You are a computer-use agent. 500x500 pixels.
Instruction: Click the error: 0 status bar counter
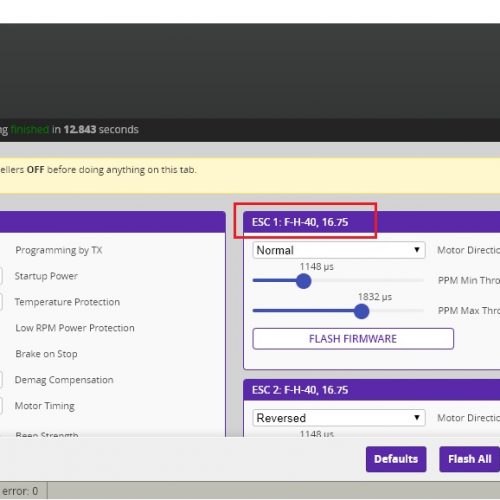(x=20, y=491)
